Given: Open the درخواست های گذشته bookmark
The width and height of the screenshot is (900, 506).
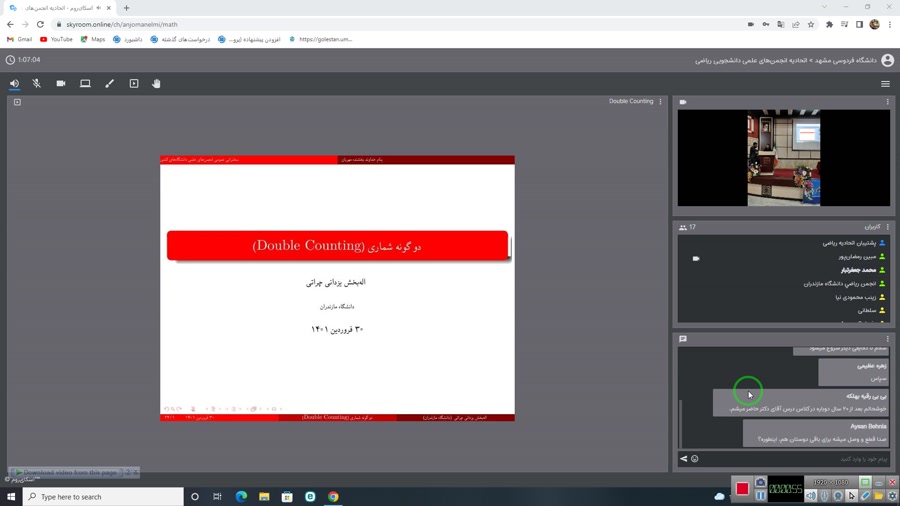Looking at the screenshot, I should pyautogui.click(x=180, y=40).
